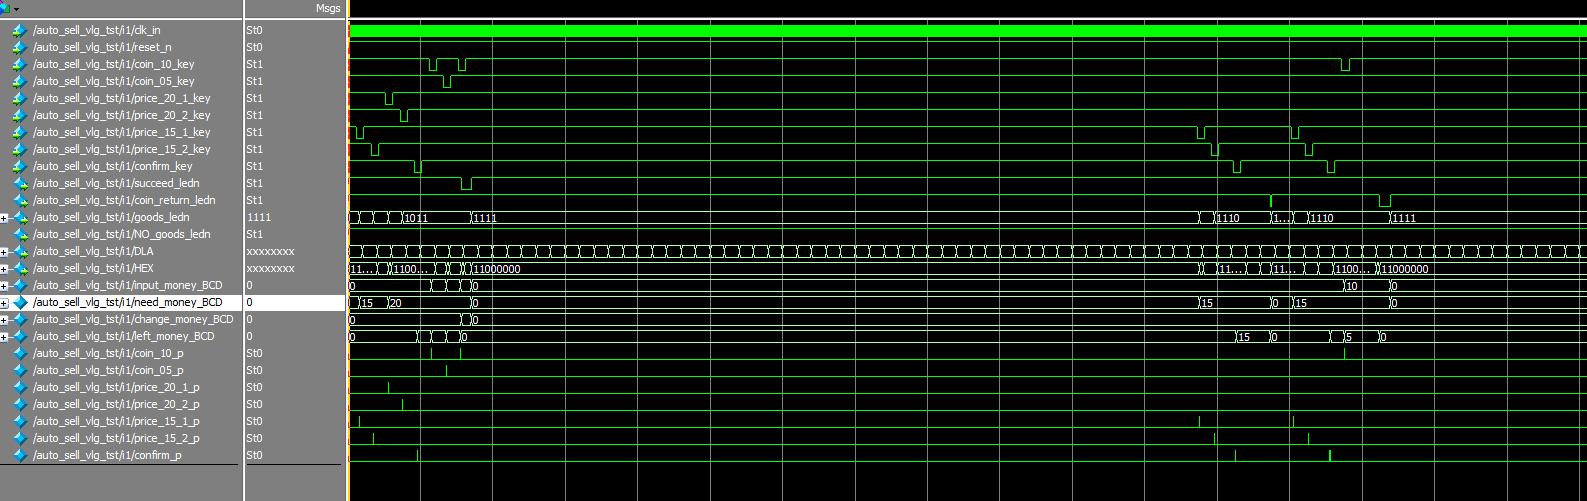This screenshot has width=1587, height=501.
Task: Click the xxxxxxxx value in DLA Msgs cell
Action: click(x=270, y=251)
